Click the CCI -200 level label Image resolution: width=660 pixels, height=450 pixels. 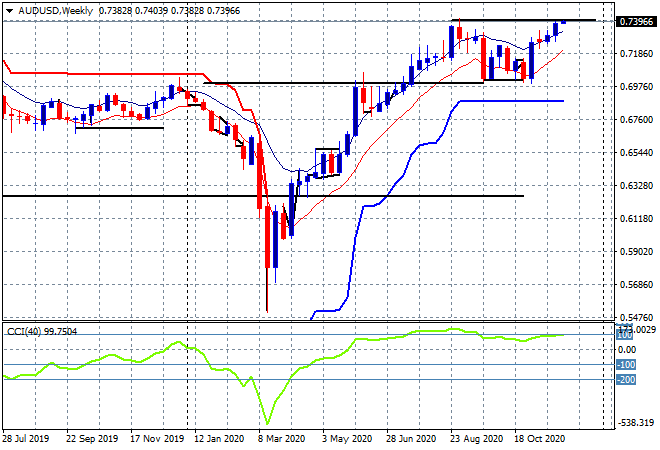click(x=626, y=380)
